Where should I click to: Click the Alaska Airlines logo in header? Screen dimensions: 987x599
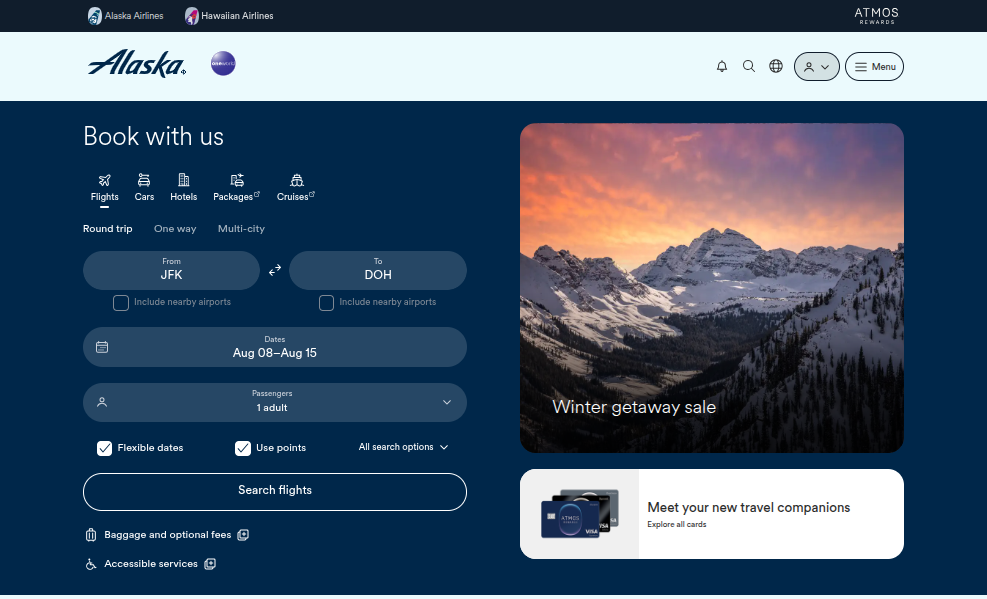click(137, 64)
